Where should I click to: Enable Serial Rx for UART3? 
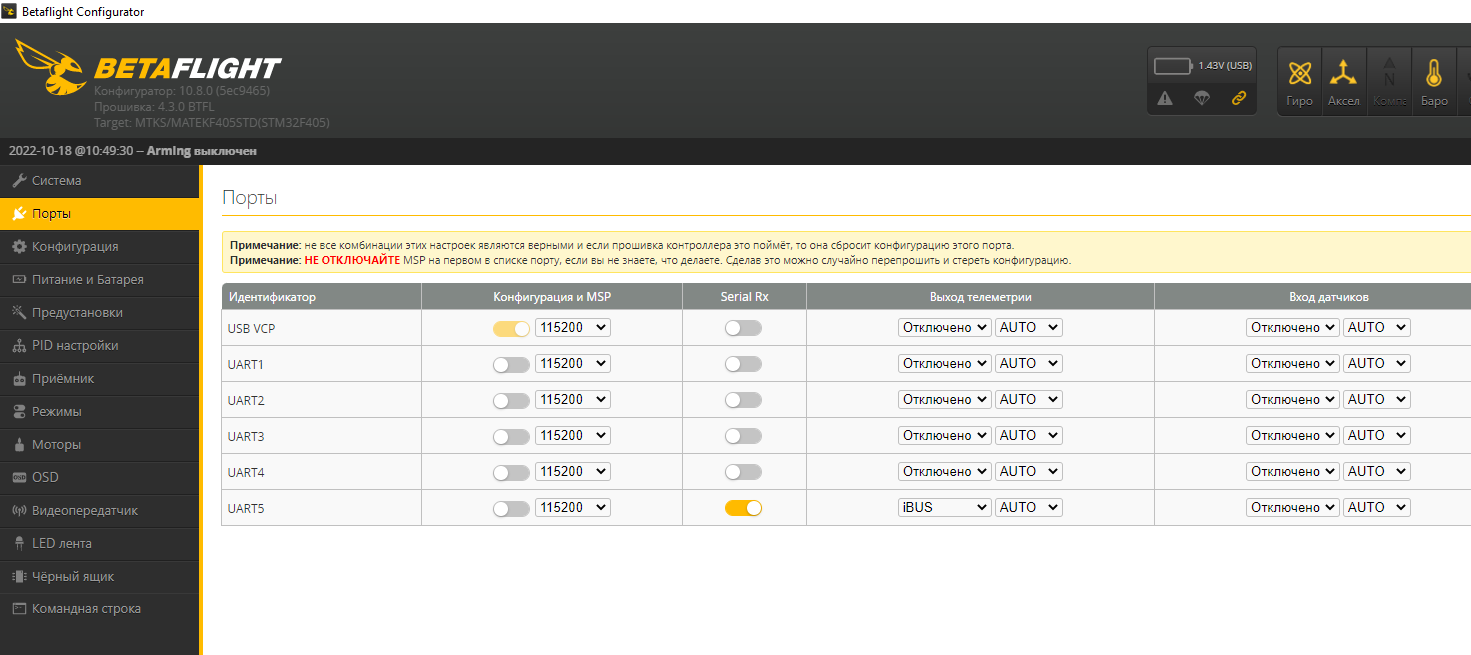click(x=743, y=436)
